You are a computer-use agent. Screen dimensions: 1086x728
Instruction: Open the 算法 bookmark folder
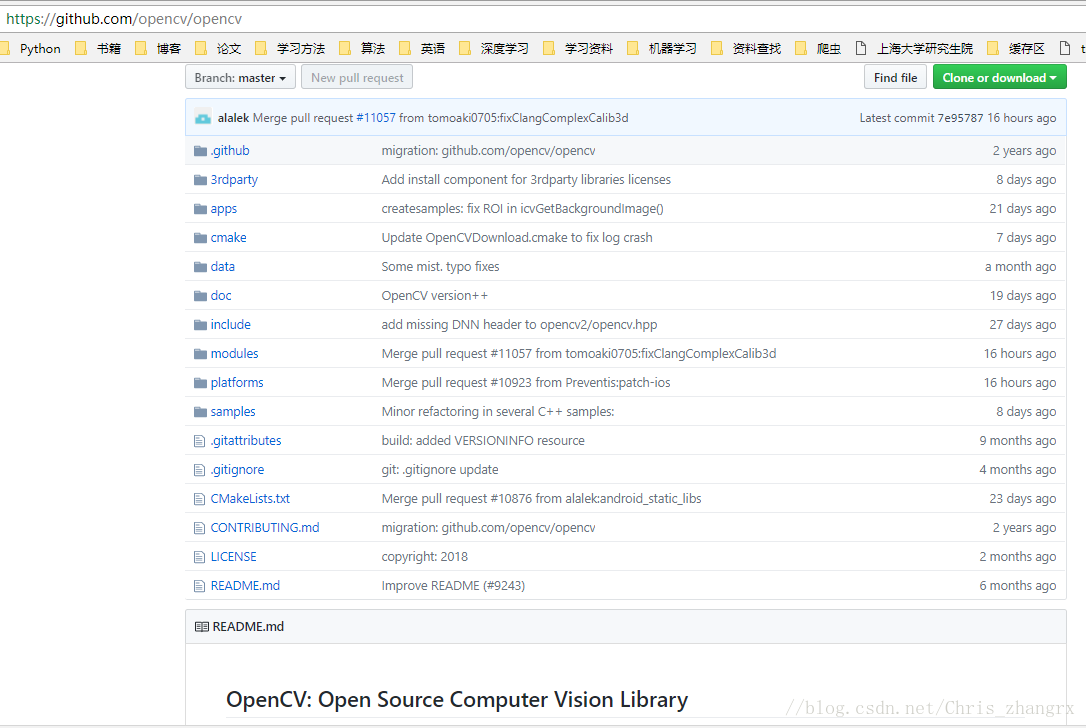click(364, 48)
